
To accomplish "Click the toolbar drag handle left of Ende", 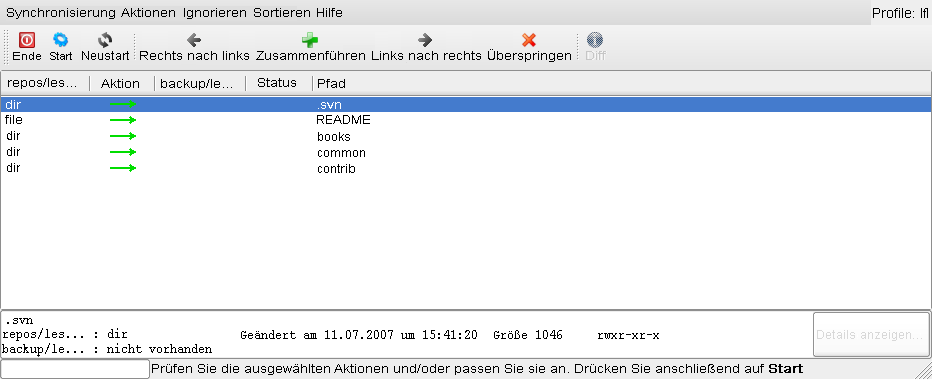I will click(x=7, y=47).
